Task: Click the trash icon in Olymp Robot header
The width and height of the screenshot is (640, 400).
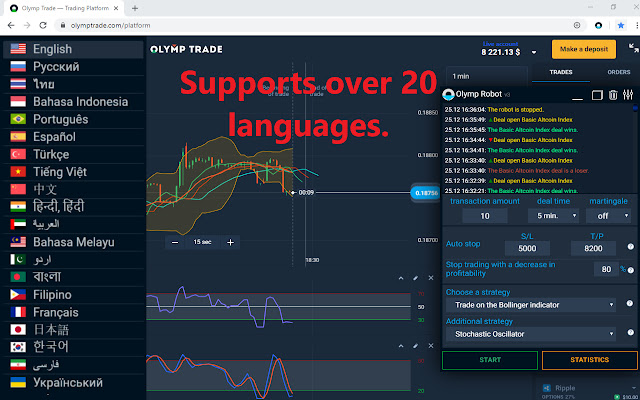Action: [x=611, y=95]
